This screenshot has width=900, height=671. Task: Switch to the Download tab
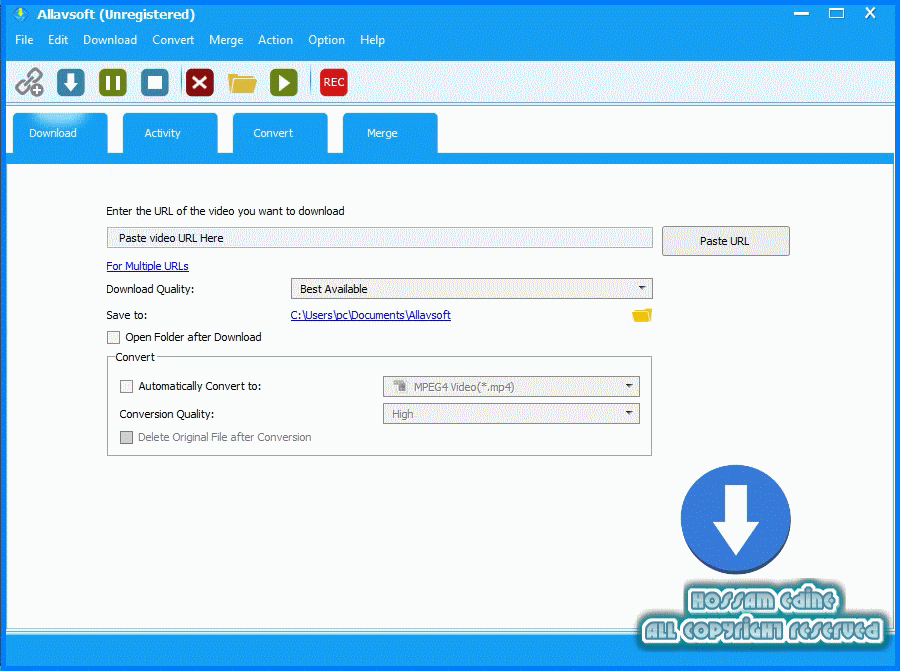pos(60,133)
